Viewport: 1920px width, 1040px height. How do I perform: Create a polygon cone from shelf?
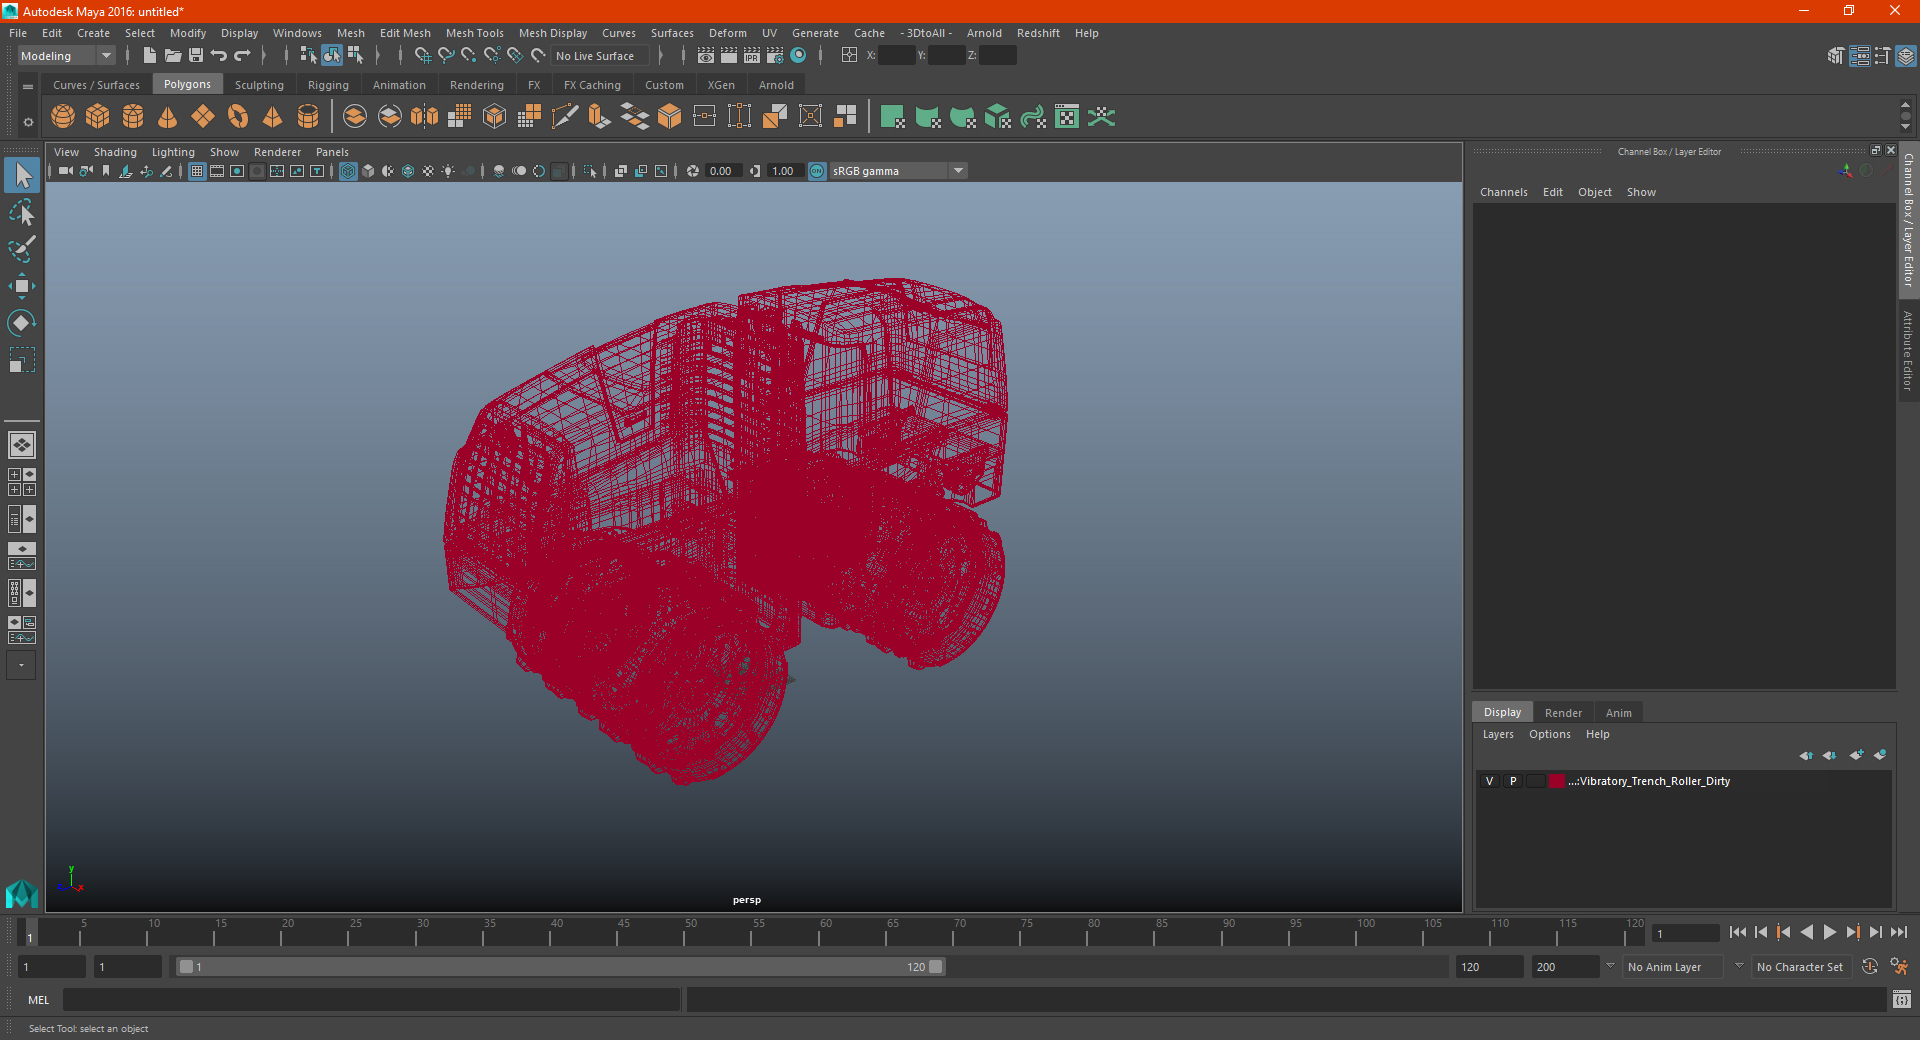tap(168, 117)
